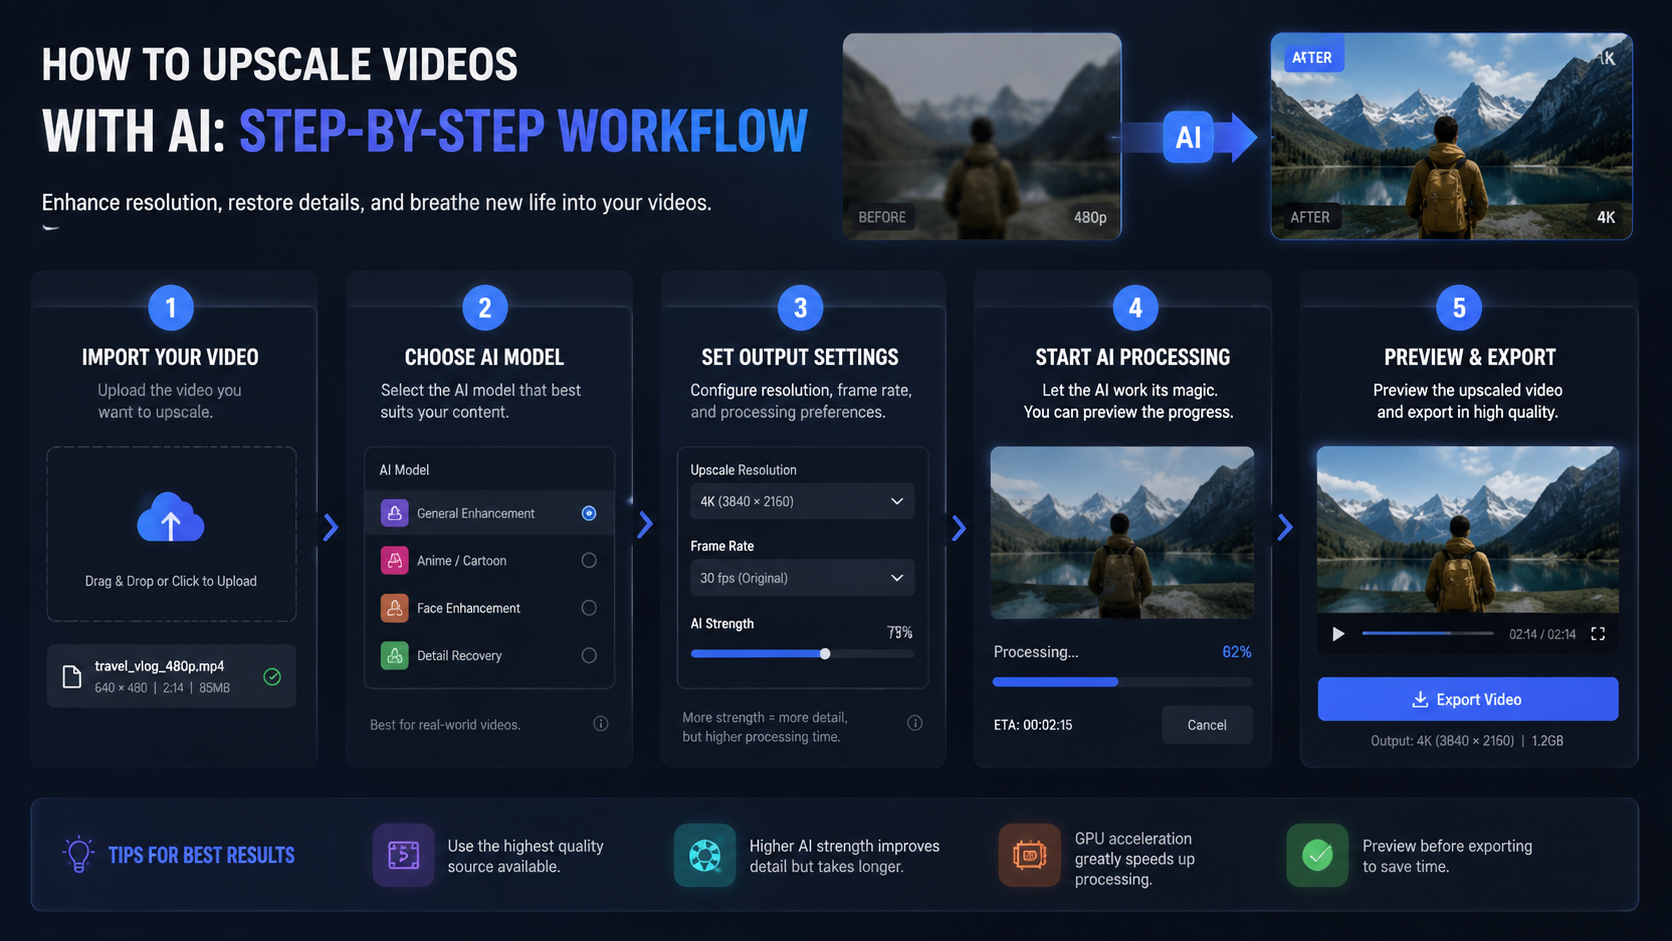Click the cloud upload icon
The height and width of the screenshot is (941, 1672).
[x=171, y=517]
